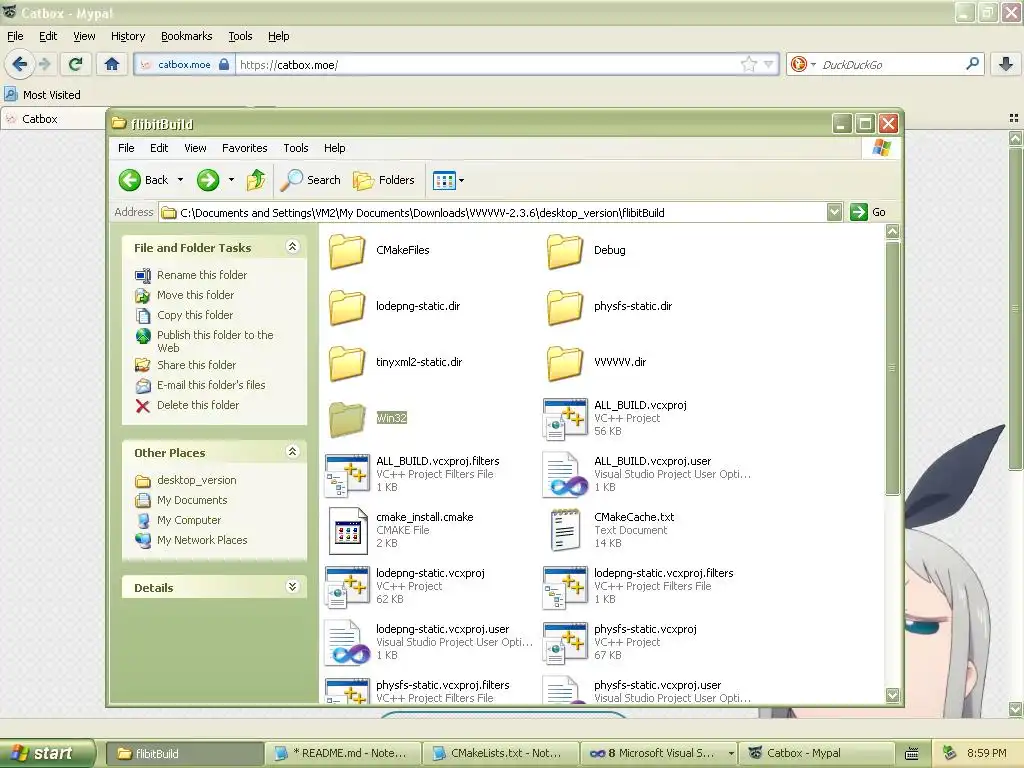Switch to Microsoft Visual Studio taskbar group
The height and width of the screenshot is (768, 1024).
click(x=658, y=753)
